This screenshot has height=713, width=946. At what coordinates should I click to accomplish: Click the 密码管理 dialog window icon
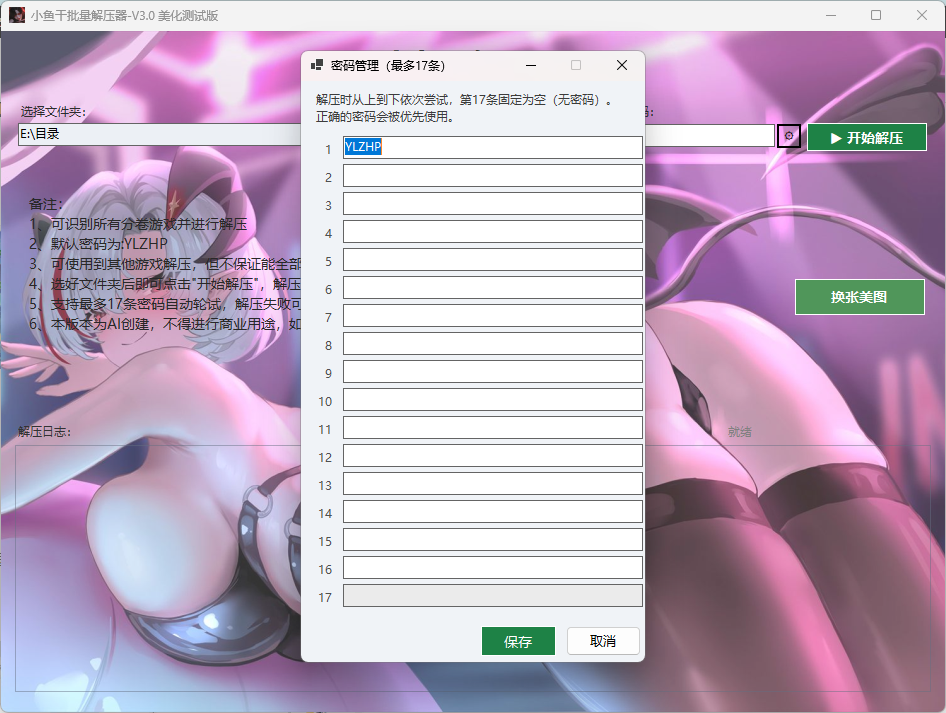pyautogui.click(x=317, y=65)
